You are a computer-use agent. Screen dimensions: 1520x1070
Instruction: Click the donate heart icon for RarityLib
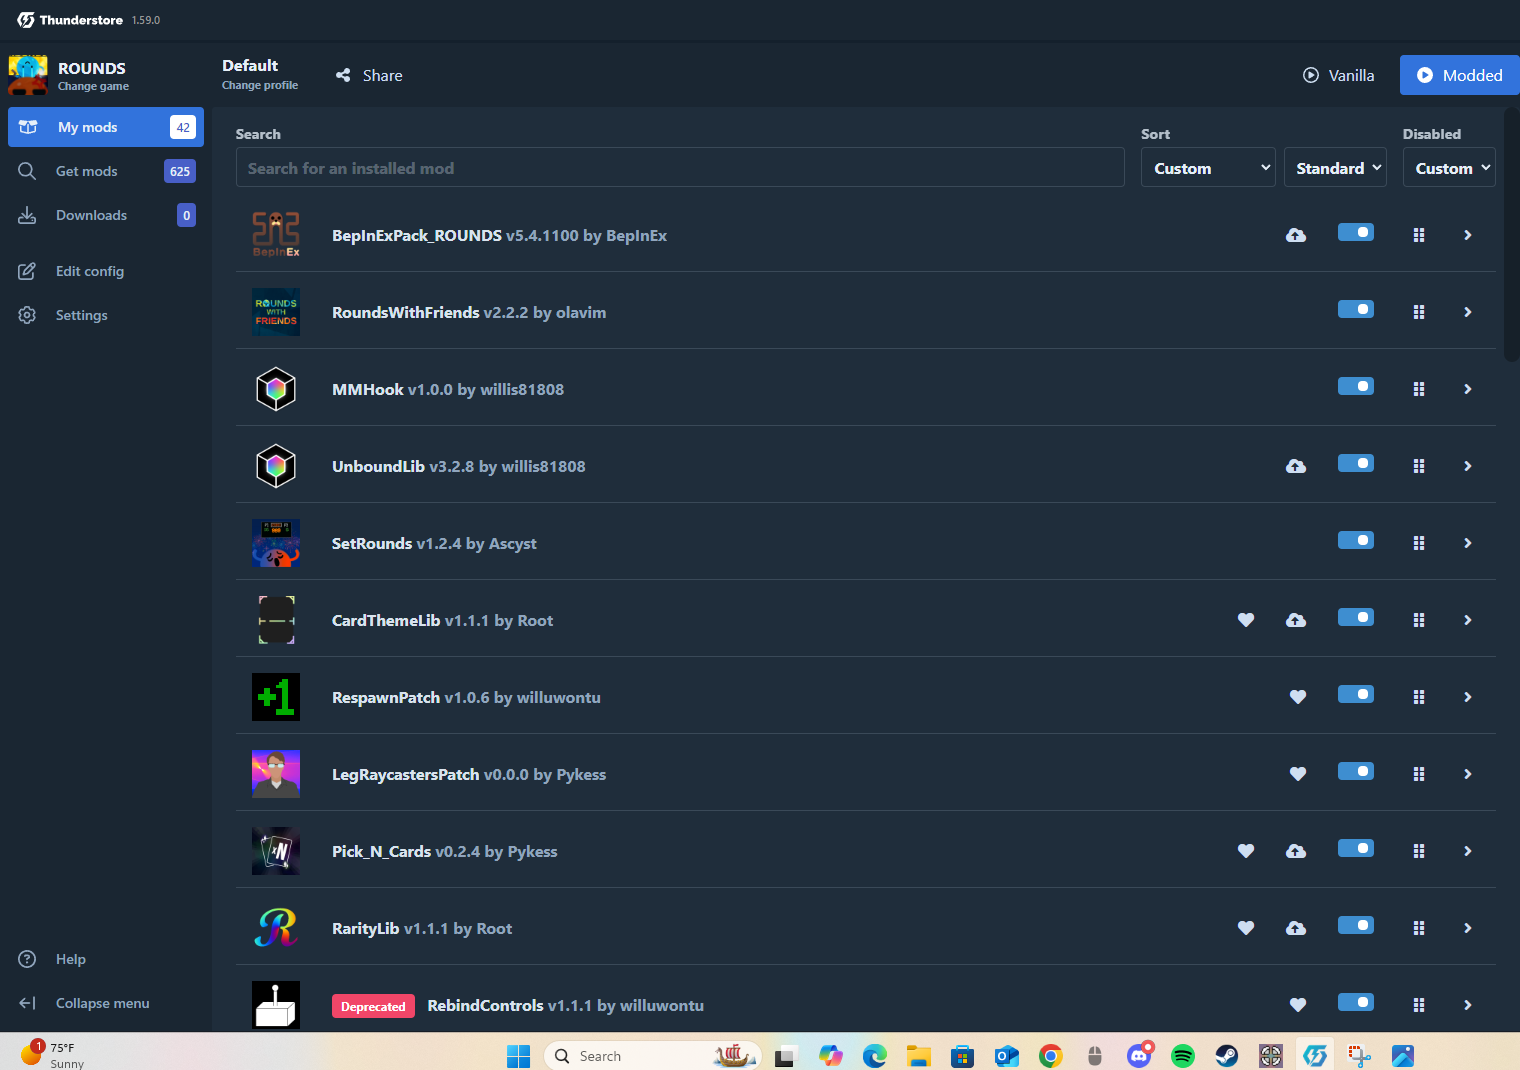1246,928
